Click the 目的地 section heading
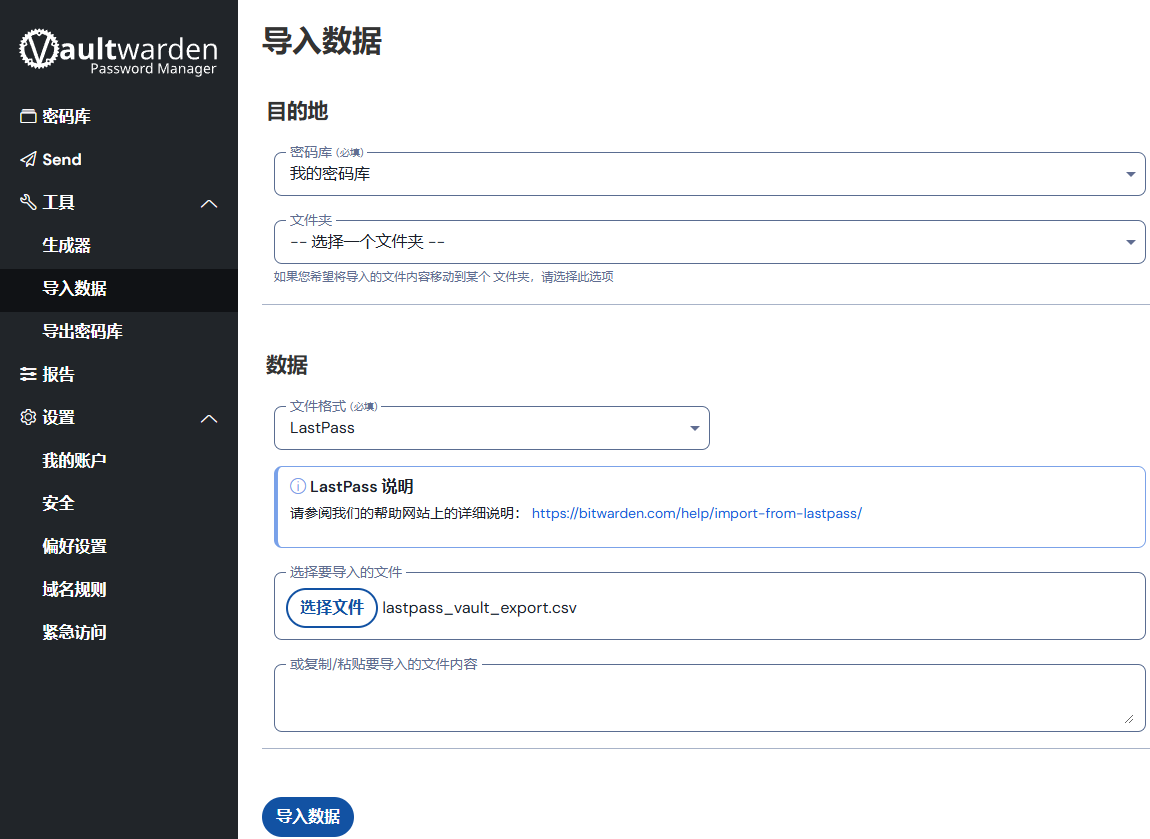This screenshot has width=1150, height=839. 297,111
